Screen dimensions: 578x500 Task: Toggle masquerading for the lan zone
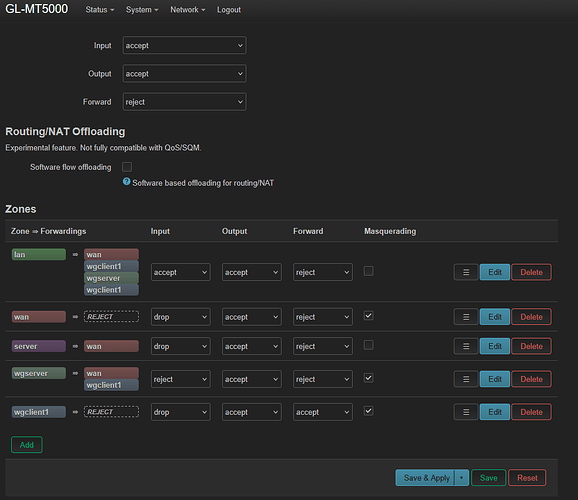(368, 271)
